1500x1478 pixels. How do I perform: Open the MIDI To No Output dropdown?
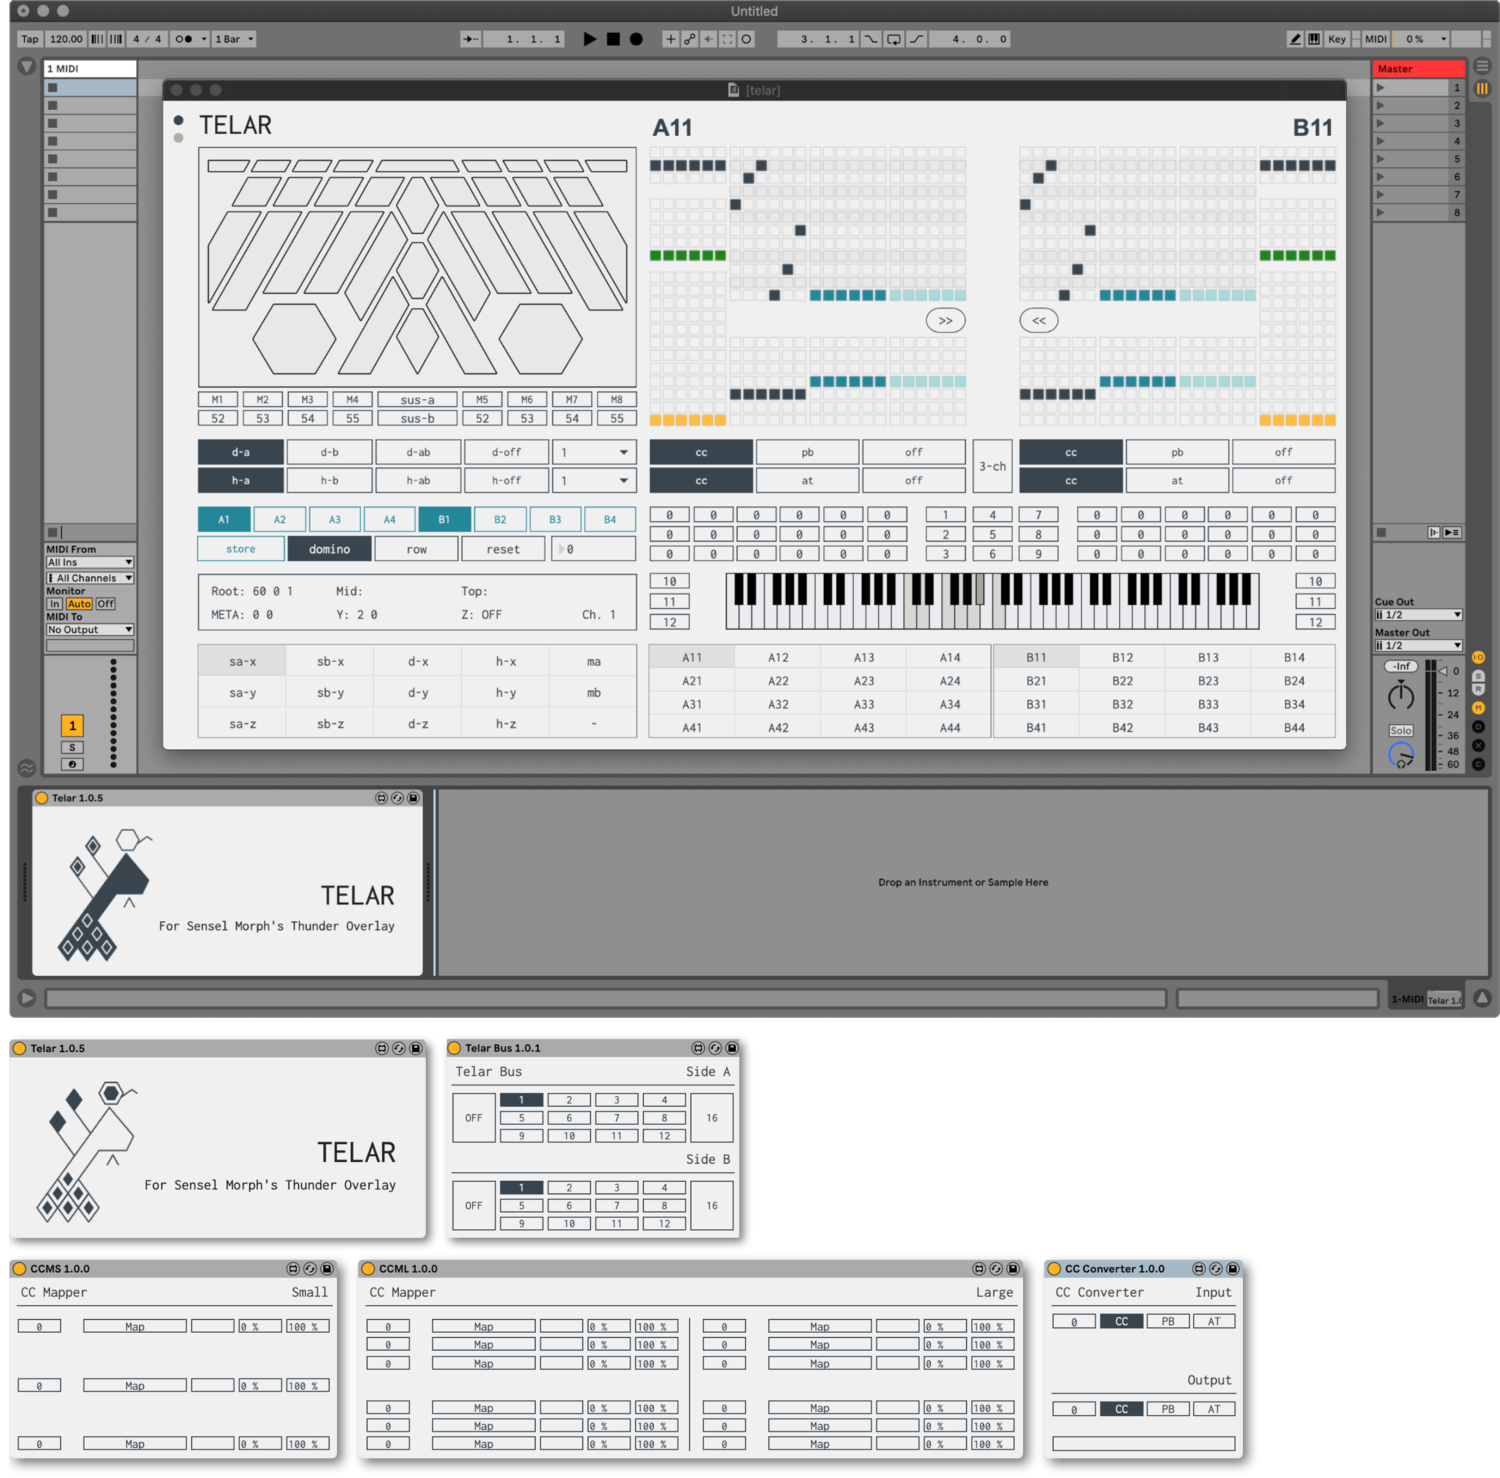tap(90, 630)
